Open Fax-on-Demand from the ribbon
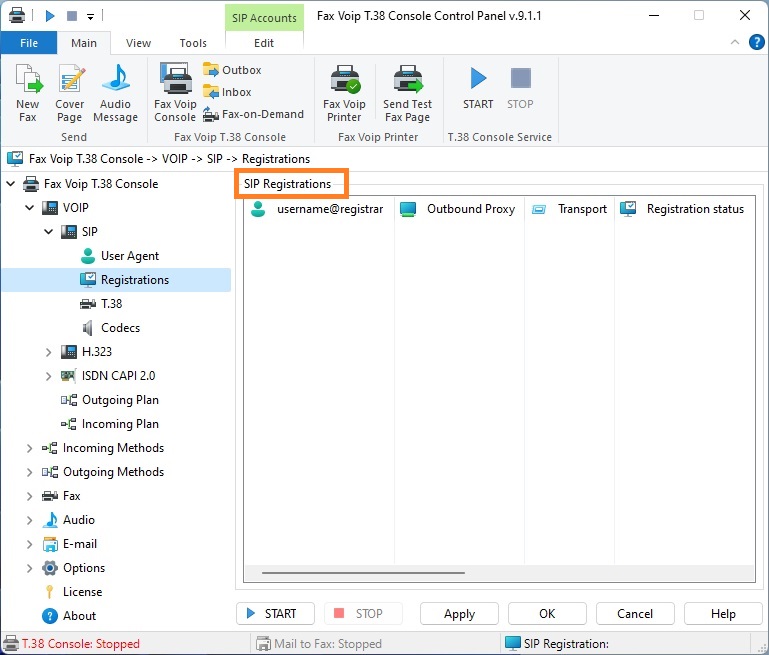Viewport: 769px width, 655px height. [x=254, y=114]
